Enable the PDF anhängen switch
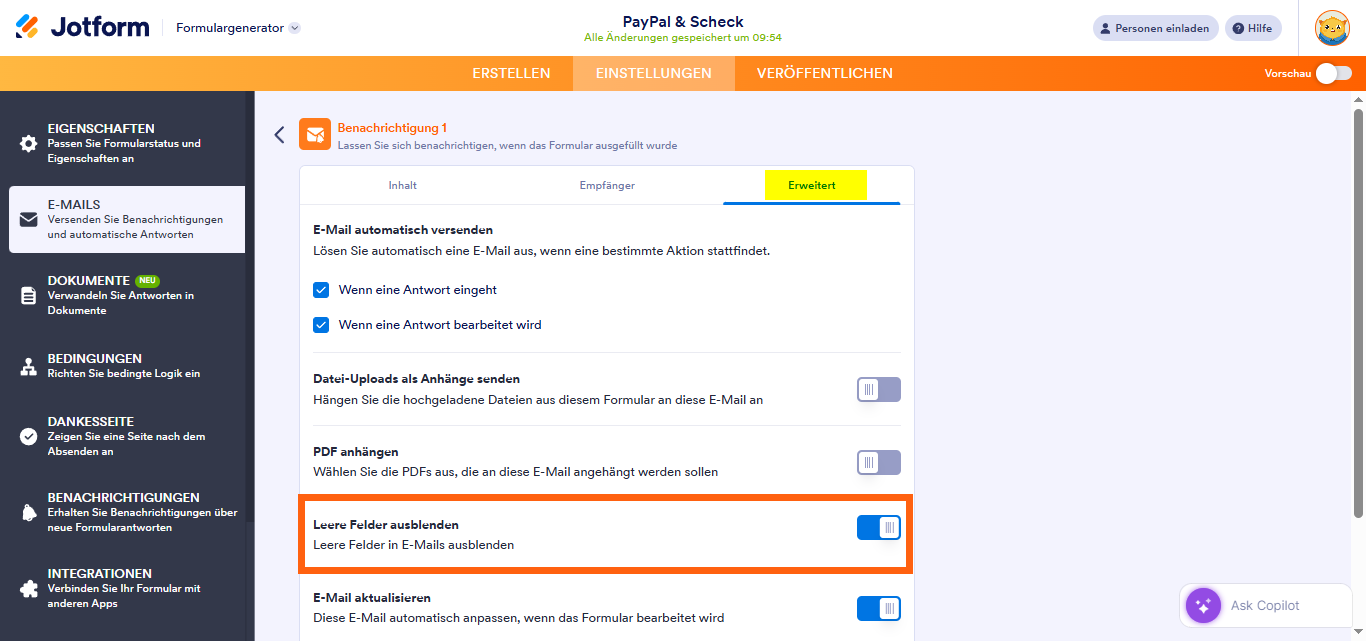This screenshot has width=1366, height=641. [878, 462]
